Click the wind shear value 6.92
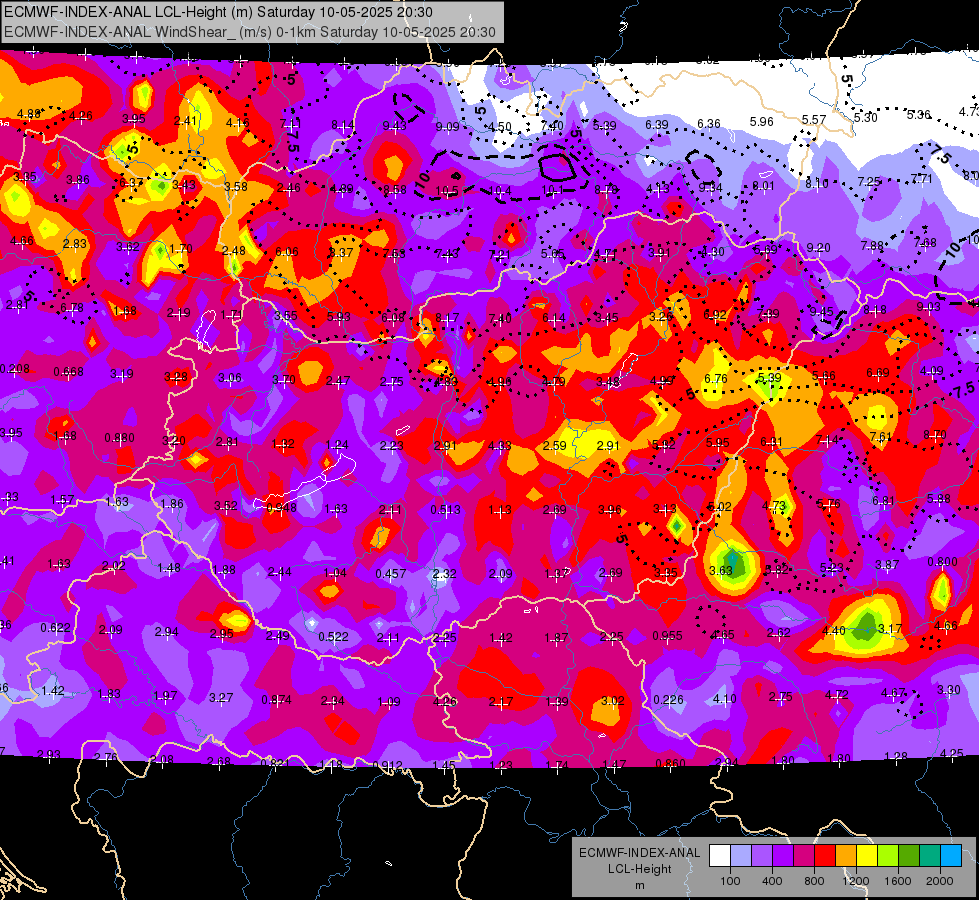Viewport: 979px width, 900px height. pos(715,315)
